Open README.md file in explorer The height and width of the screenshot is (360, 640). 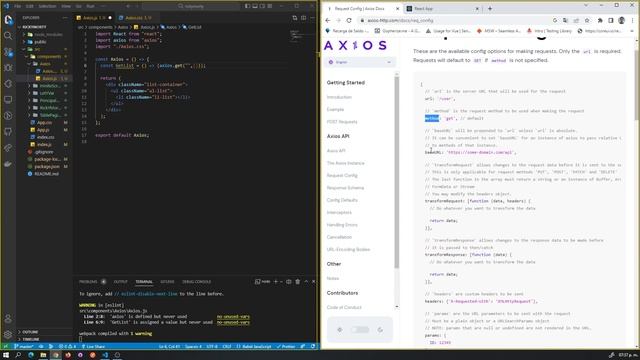pyautogui.click(x=46, y=174)
